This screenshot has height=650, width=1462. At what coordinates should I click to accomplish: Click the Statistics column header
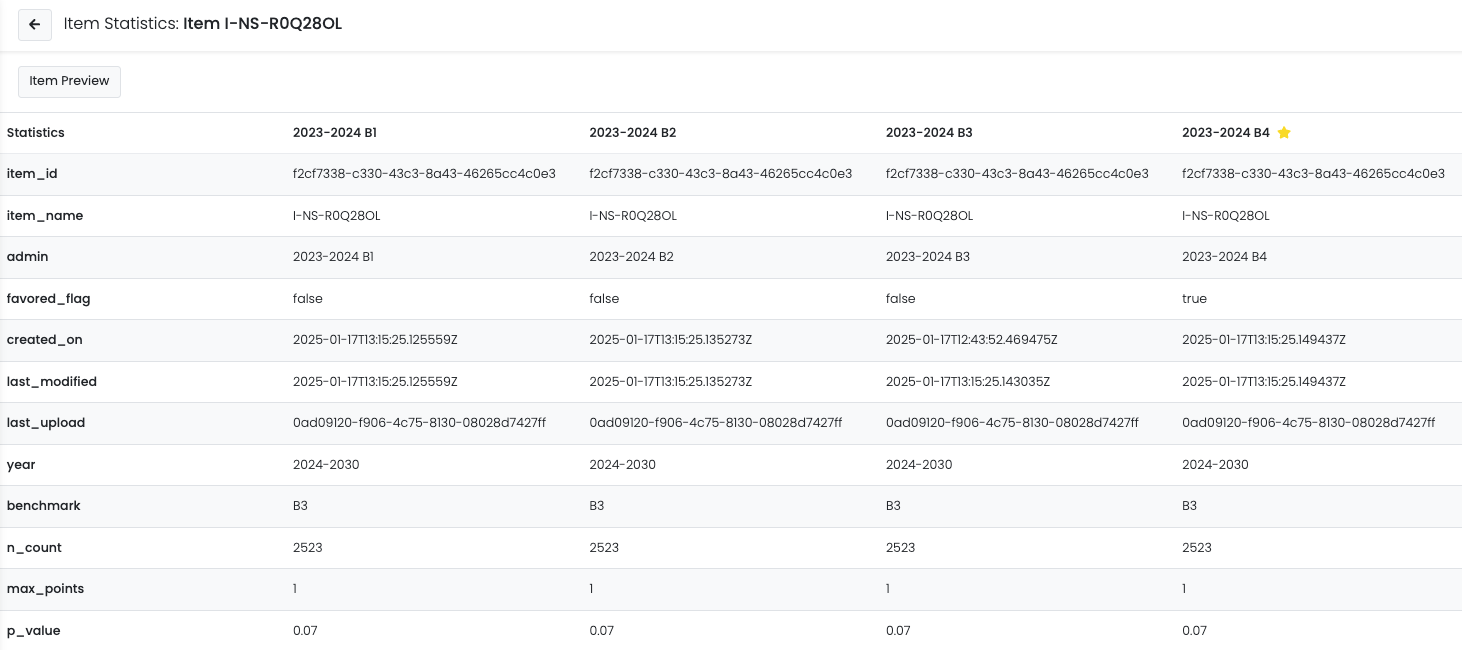click(36, 133)
